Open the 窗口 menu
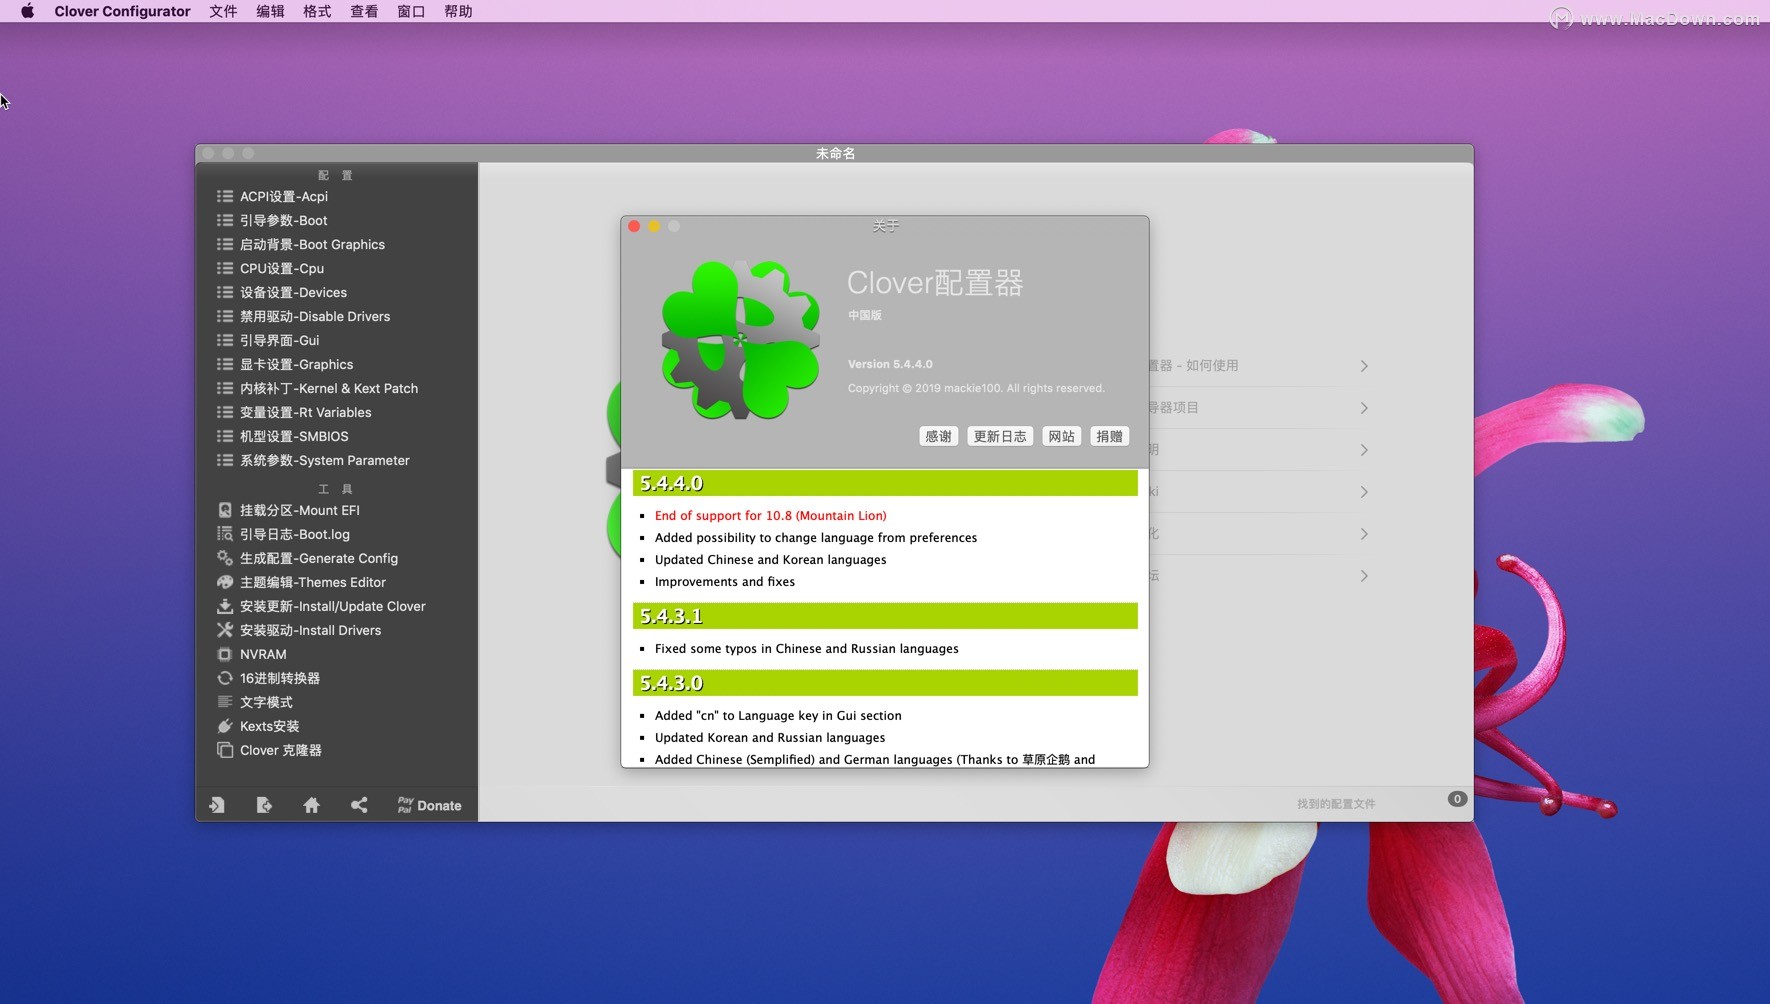The height and width of the screenshot is (1004, 1770). click(411, 11)
